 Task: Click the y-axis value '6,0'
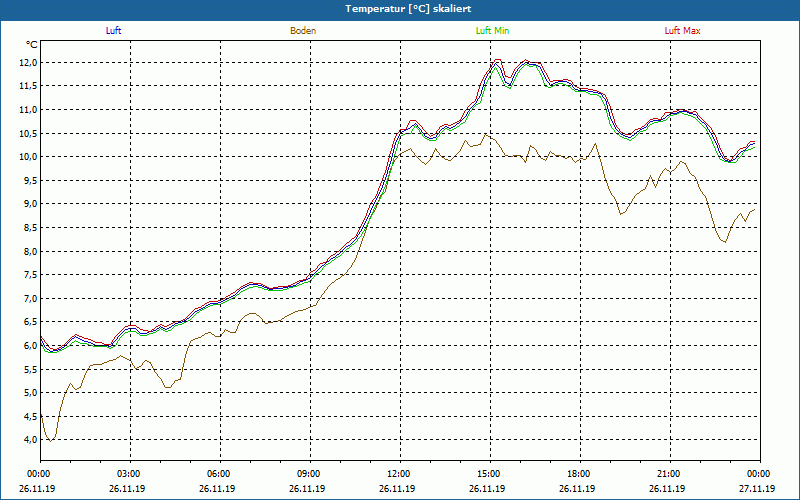click(30, 346)
